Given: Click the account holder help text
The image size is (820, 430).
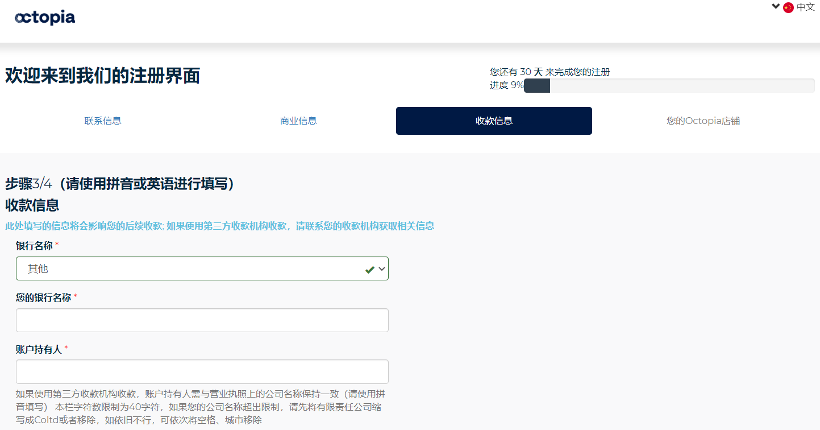Looking at the screenshot, I should tap(201, 407).
